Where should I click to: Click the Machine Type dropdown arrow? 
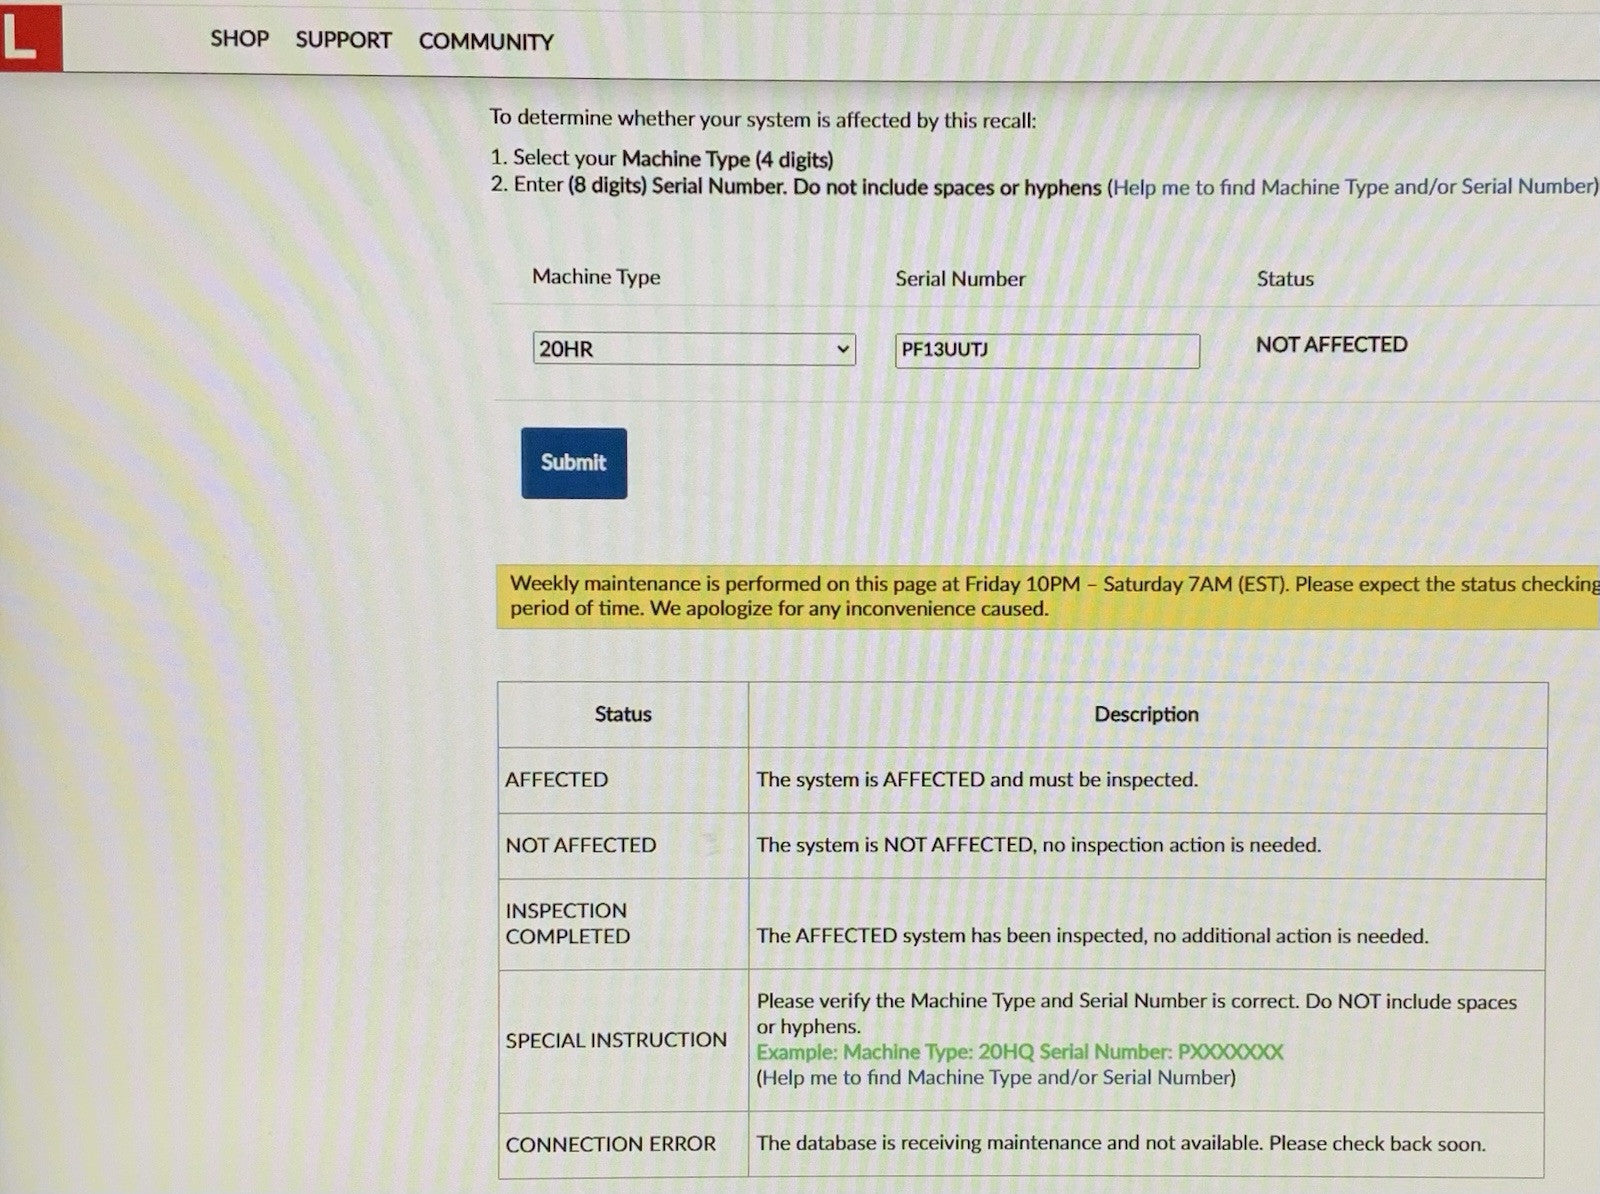tap(843, 349)
